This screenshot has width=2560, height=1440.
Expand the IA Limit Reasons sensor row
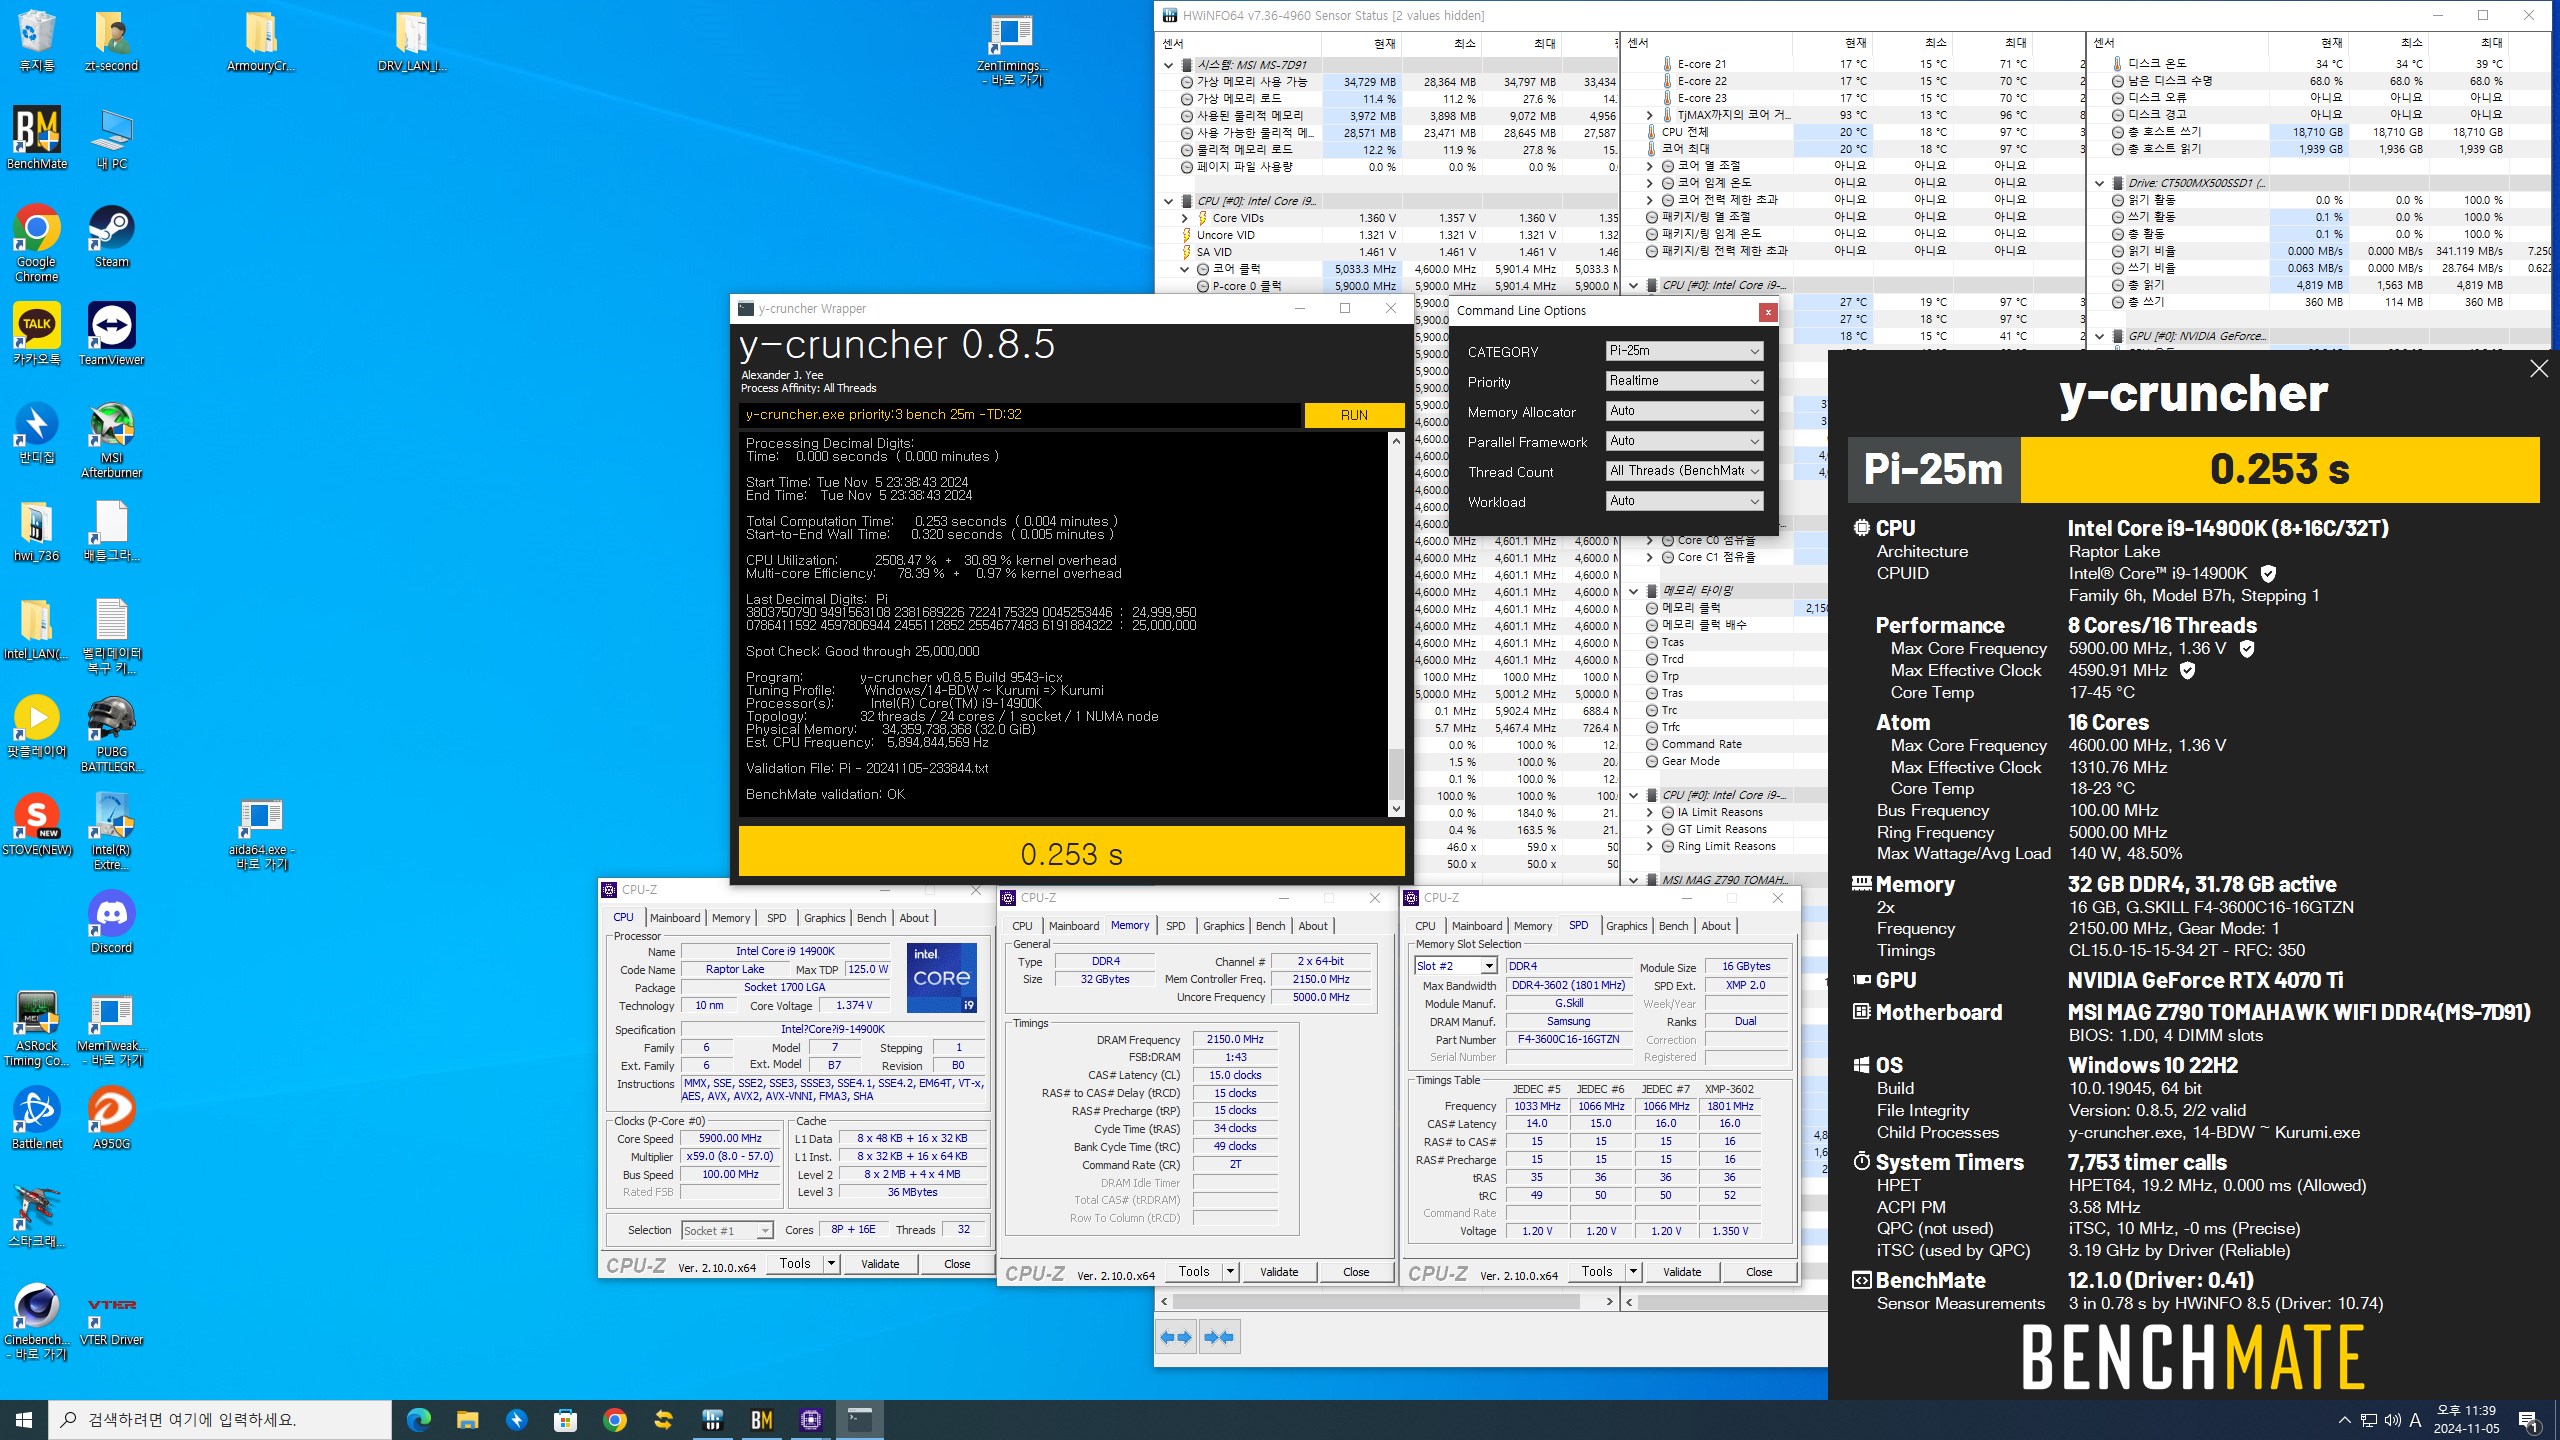pos(1650,813)
